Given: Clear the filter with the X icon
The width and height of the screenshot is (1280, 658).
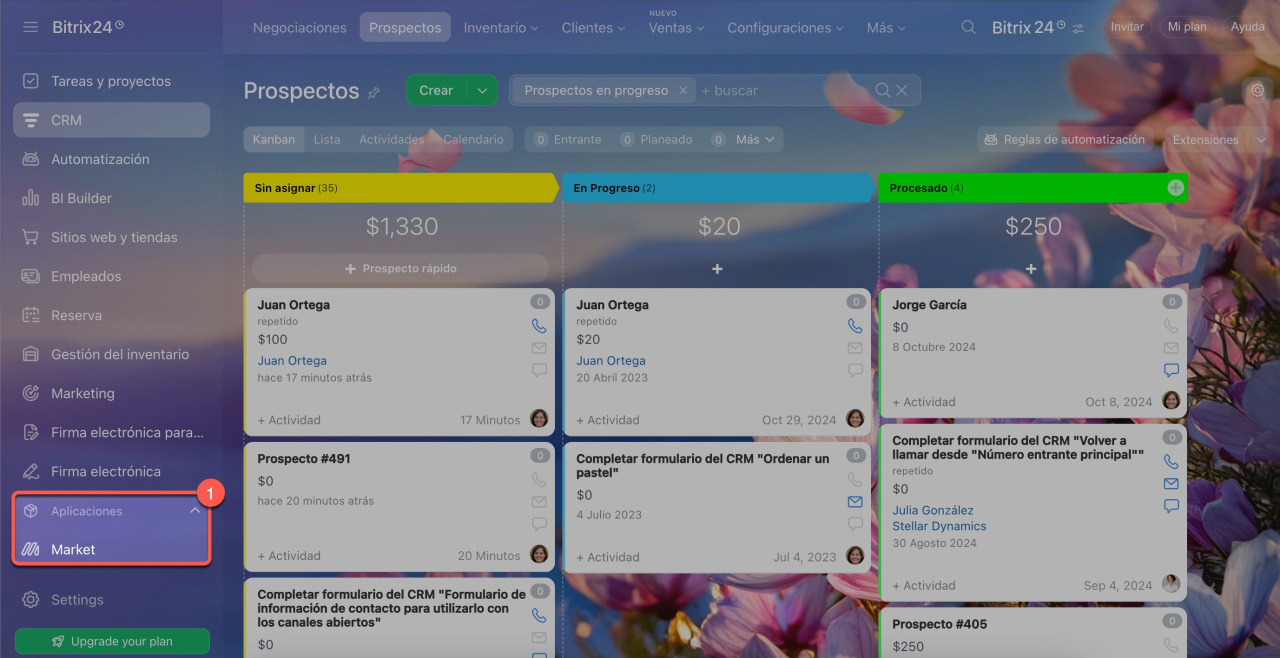Looking at the screenshot, I should click(902, 90).
